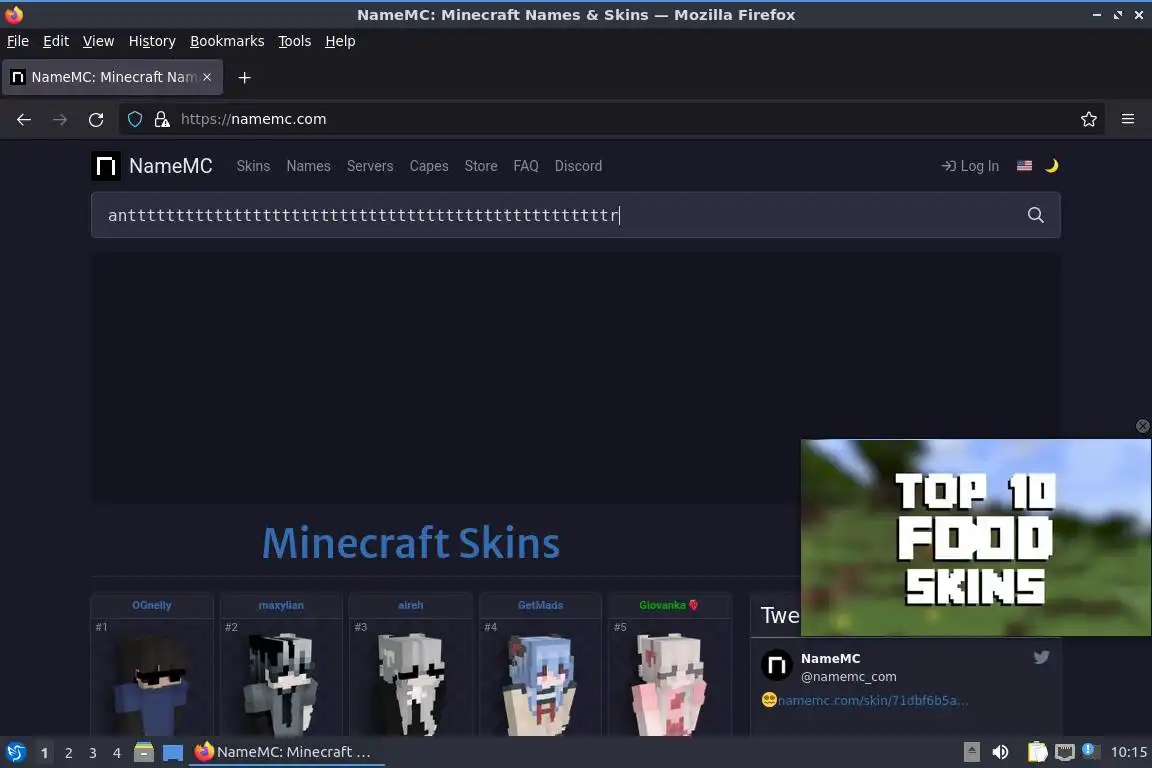Click the notification tray icon
The height and width of the screenshot is (768, 1152).
tap(1091, 751)
